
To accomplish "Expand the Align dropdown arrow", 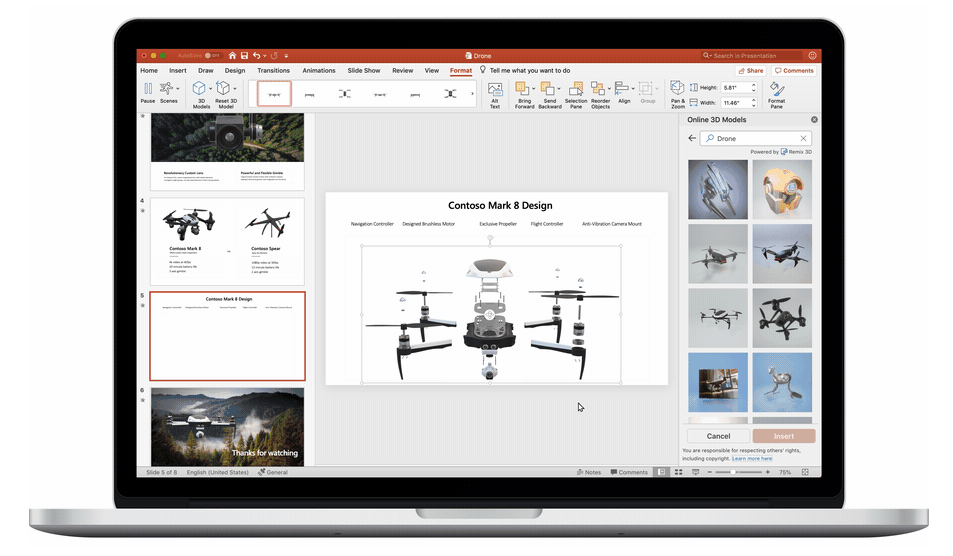I will [633, 89].
